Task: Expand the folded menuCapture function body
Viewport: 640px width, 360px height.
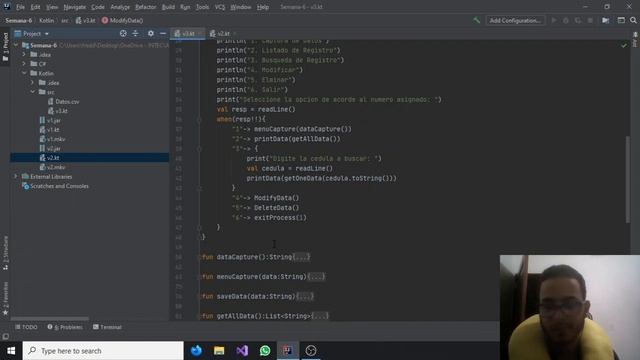Action: tap(316, 276)
